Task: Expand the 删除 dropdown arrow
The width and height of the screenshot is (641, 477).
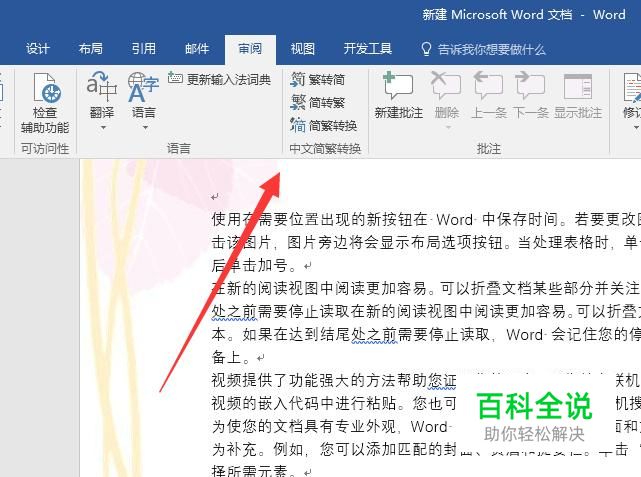Action: click(448, 128)
